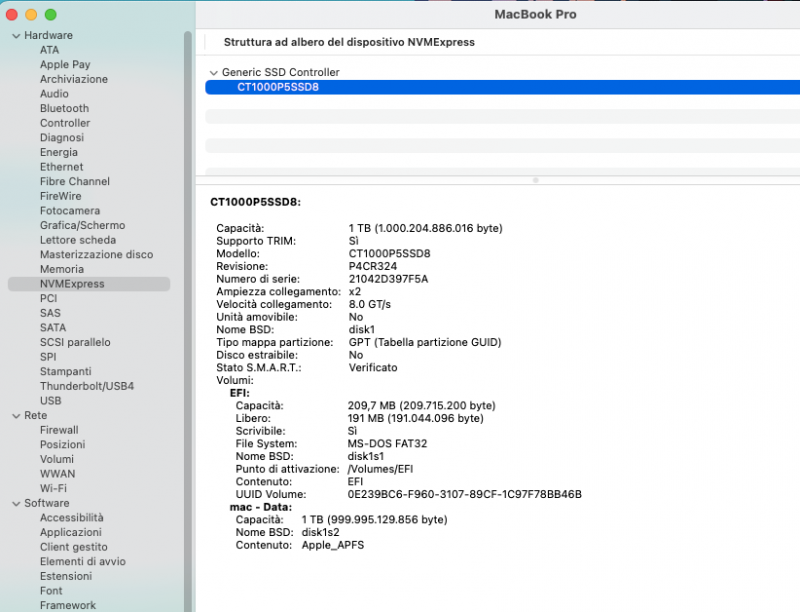
Task: Show Stampanti information
Action: point(62,371)
